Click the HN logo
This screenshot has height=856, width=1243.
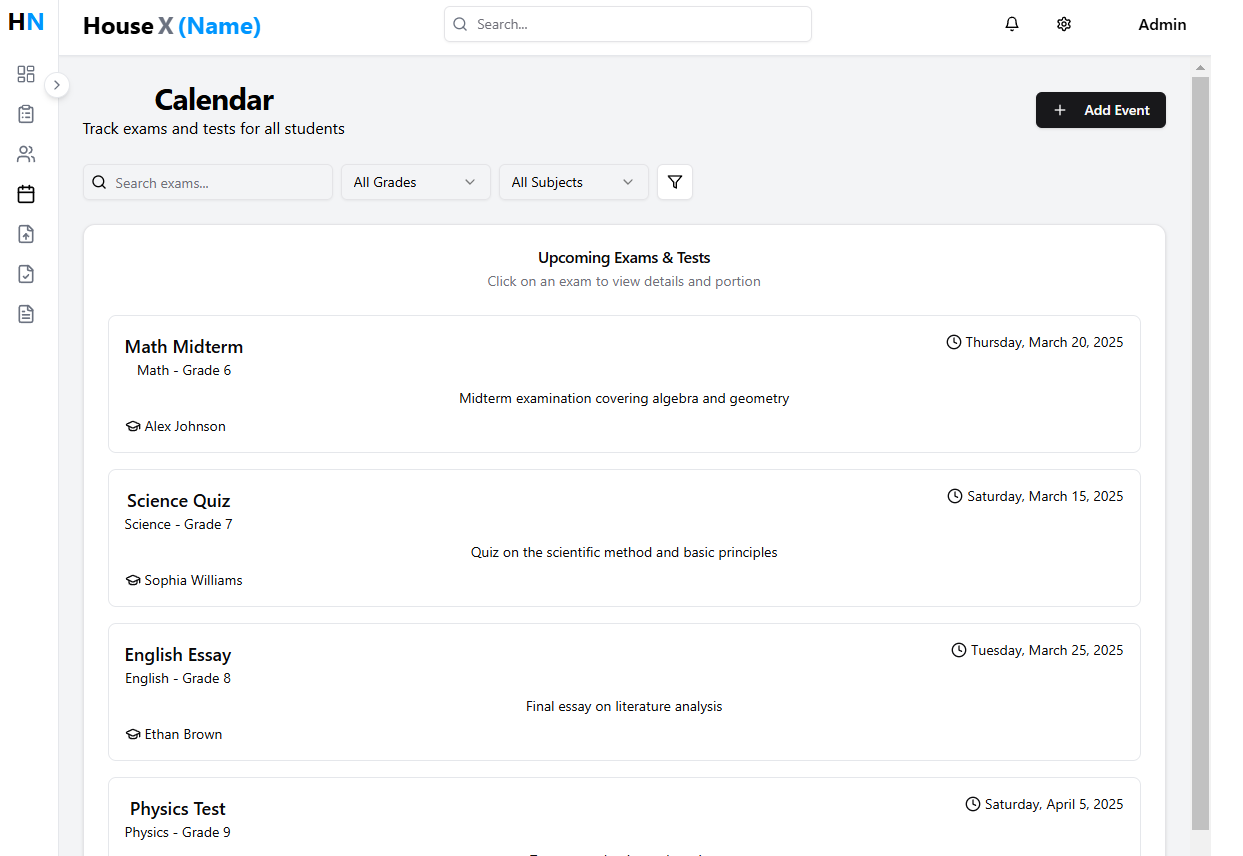point(26,22)
